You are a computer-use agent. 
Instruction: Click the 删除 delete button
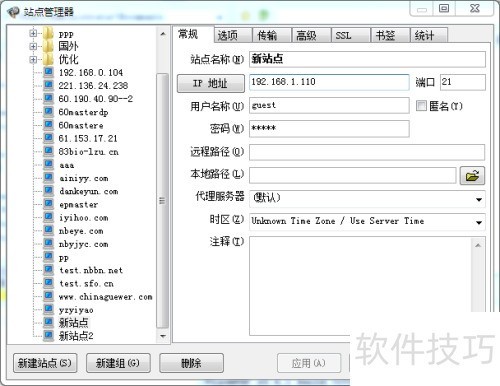[191, 363]
